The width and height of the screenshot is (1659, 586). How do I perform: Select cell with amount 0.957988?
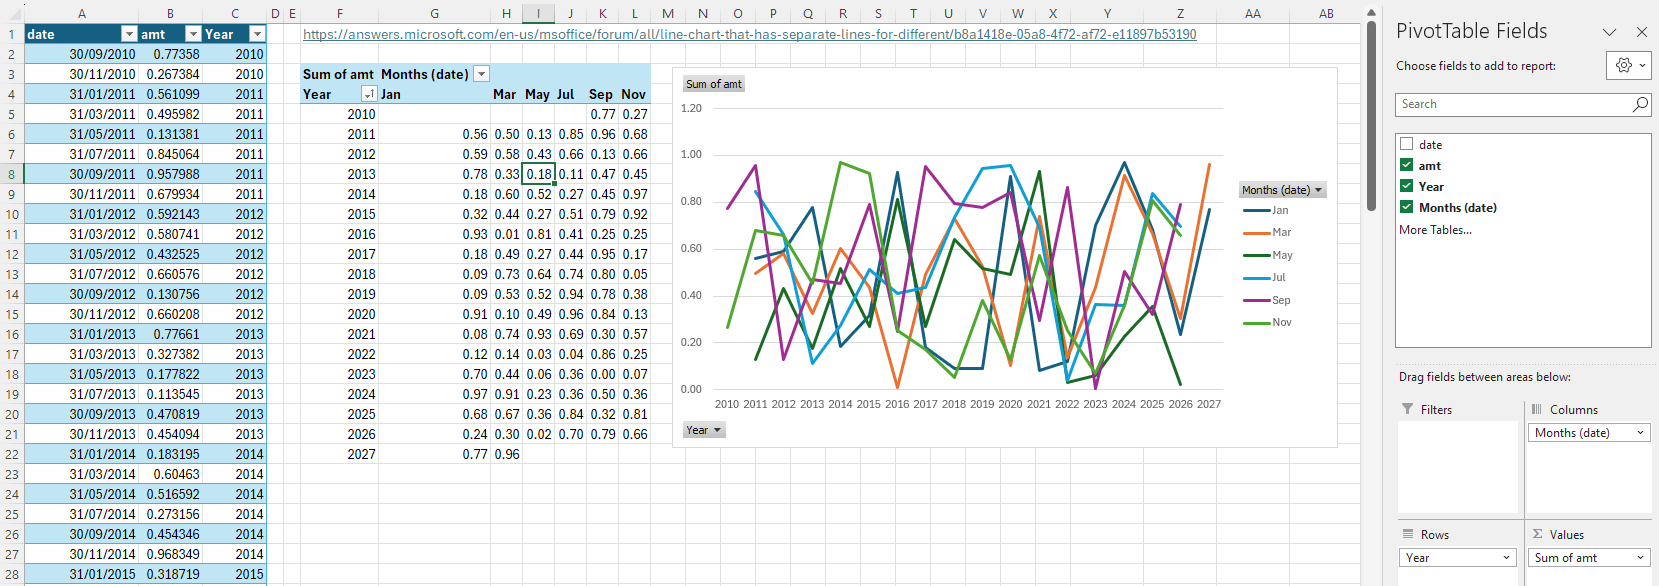click(171, 174)
